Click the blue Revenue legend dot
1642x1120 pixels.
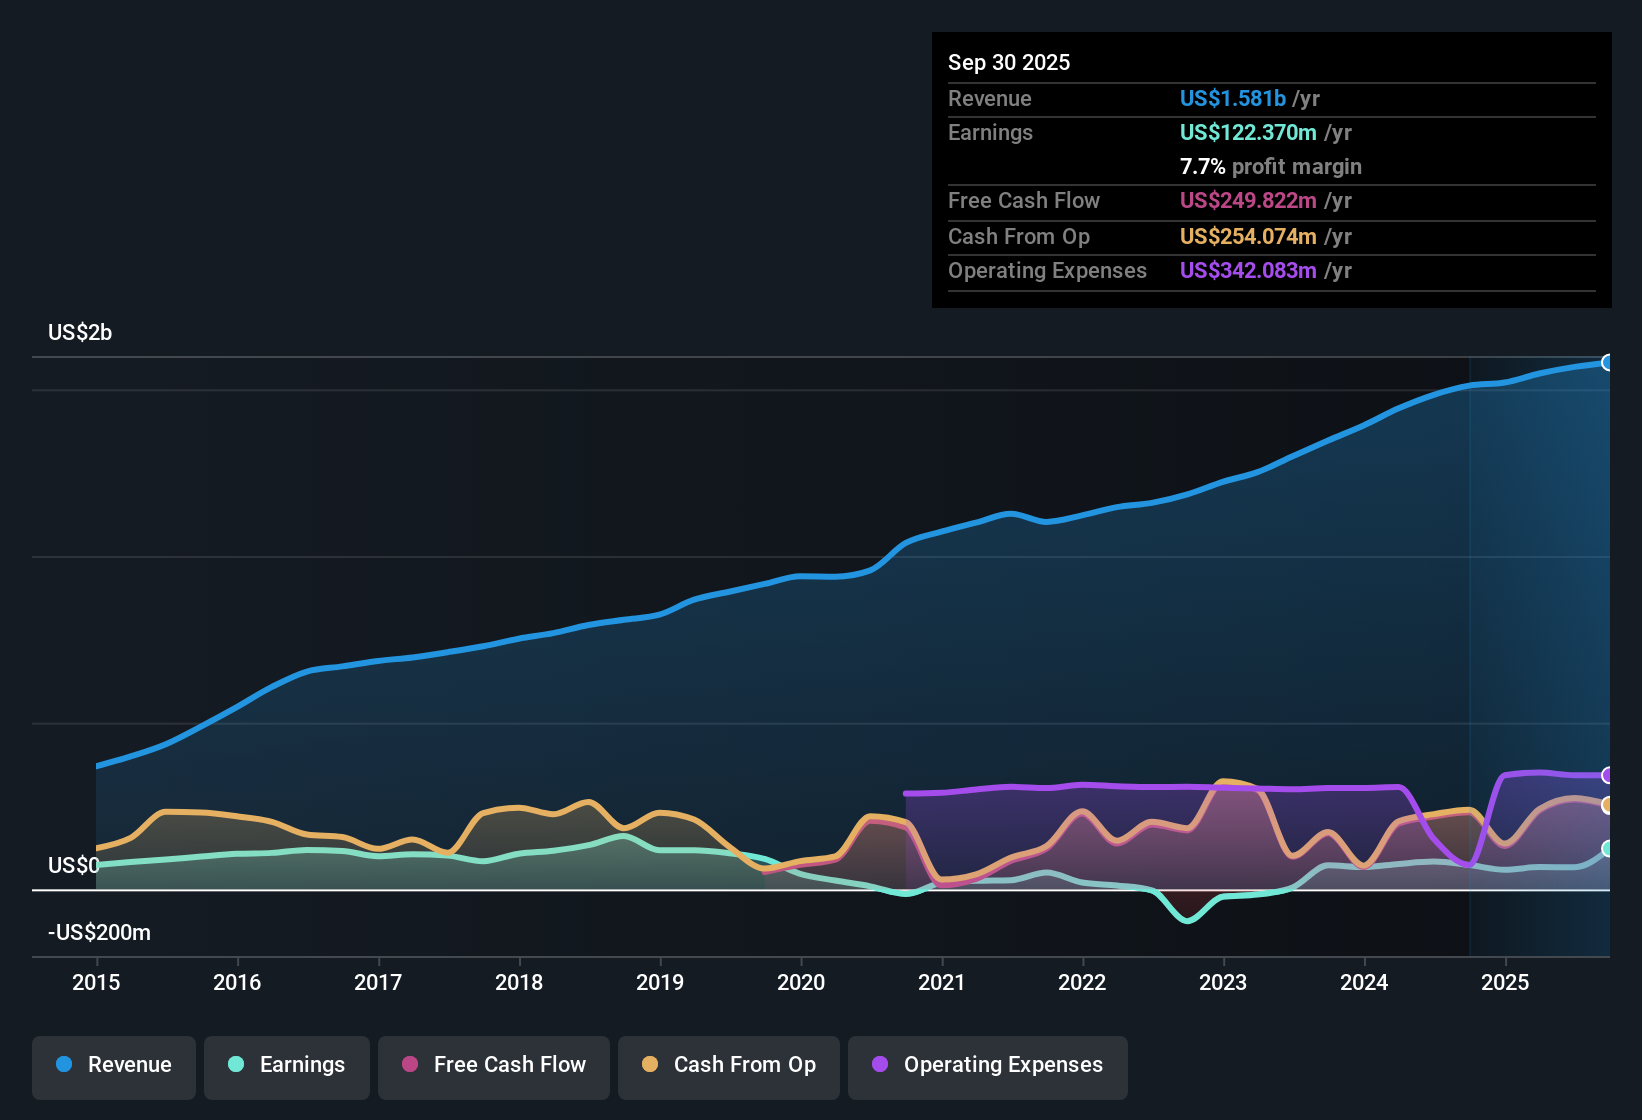[62, 1065]
